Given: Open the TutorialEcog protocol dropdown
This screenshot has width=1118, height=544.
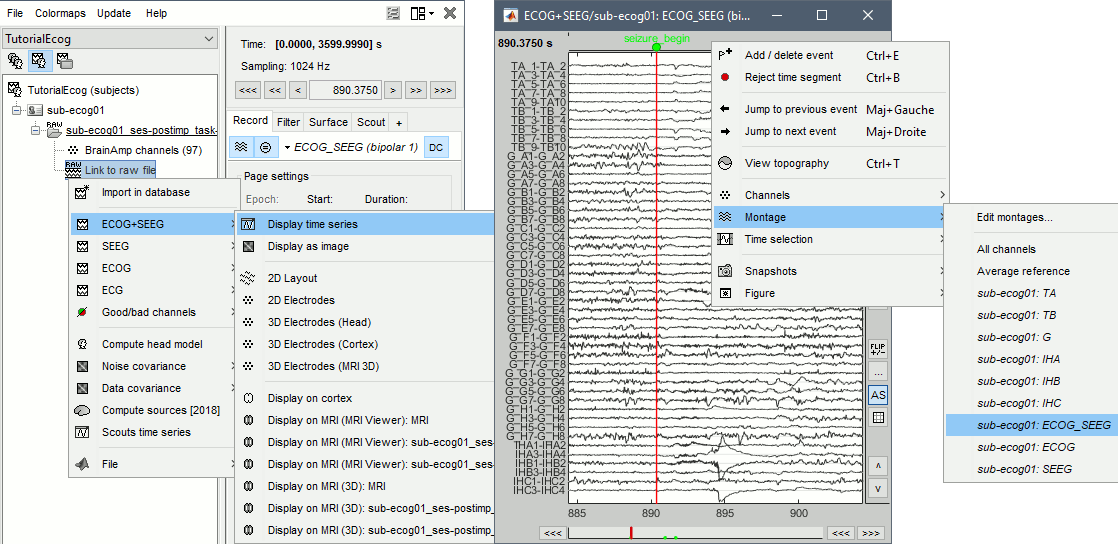Looking at the screenshot, I should point(209,39).
